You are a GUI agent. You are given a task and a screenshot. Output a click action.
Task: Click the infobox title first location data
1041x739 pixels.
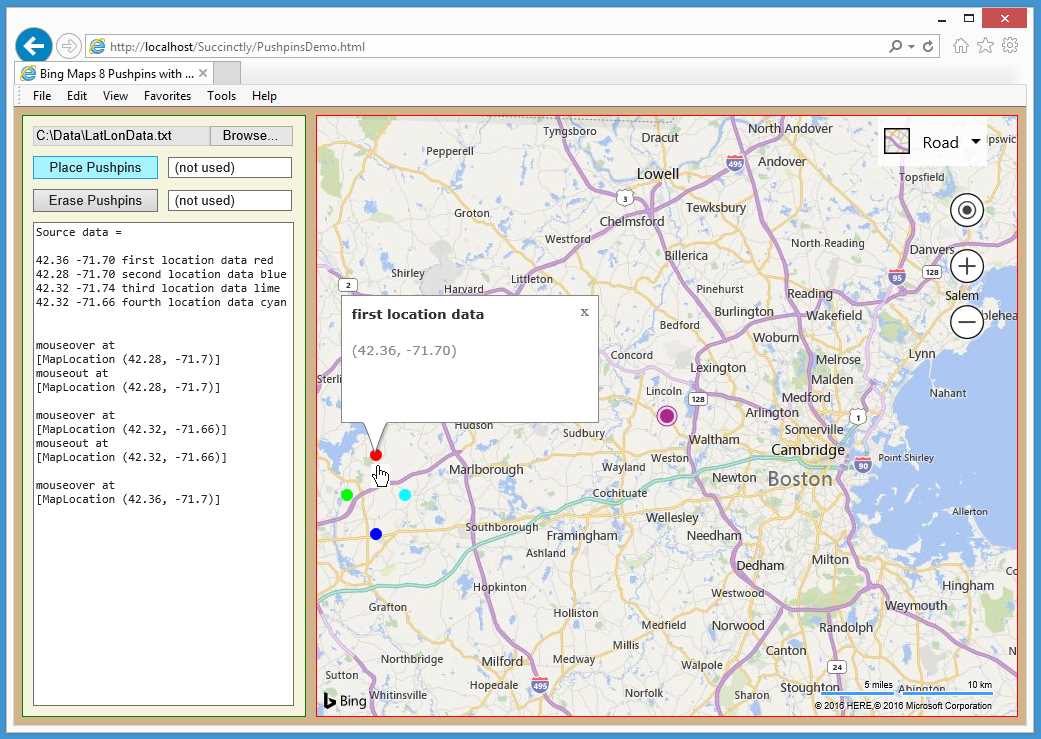click(x=418, y=315)
